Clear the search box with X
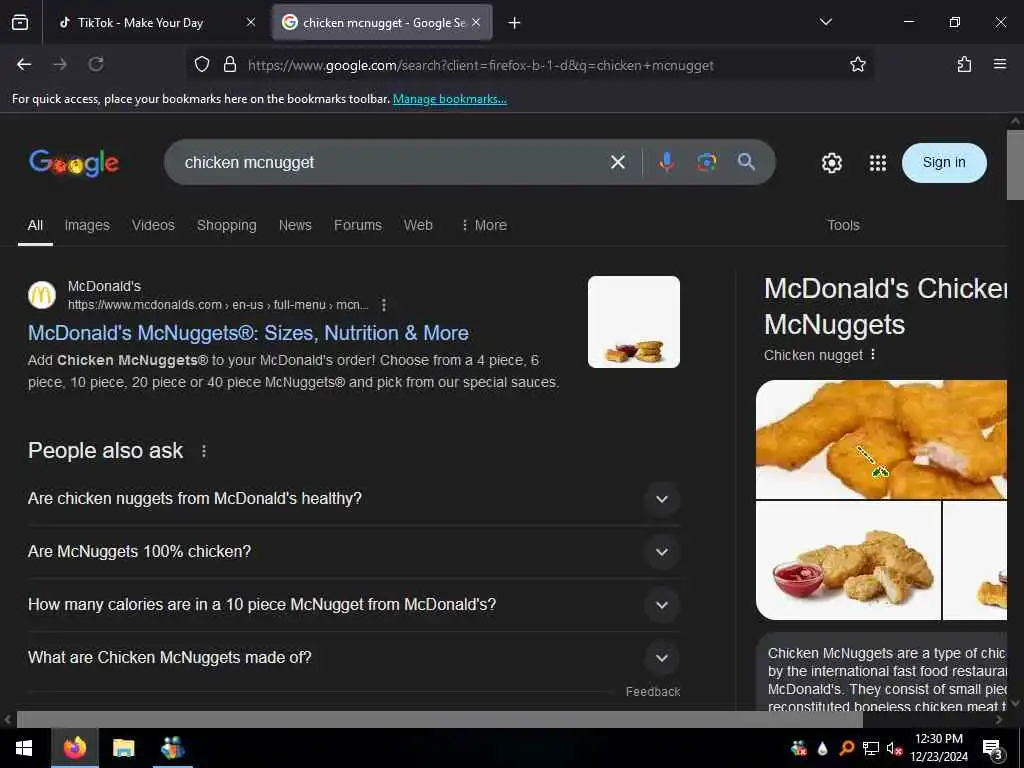1024x768 pixels. point(618,162)
